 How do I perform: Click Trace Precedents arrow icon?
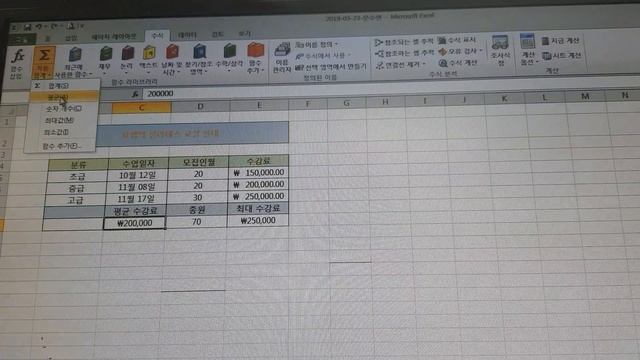point(379,42)
